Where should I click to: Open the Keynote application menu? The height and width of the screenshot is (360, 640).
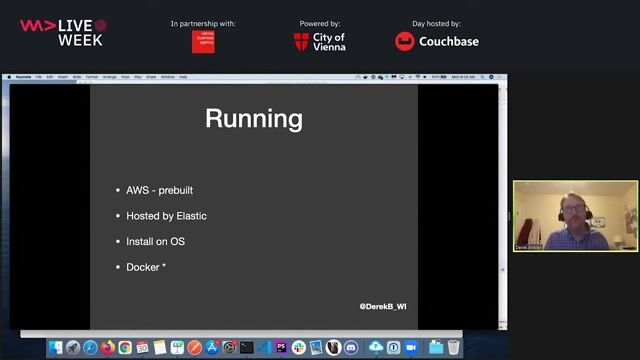[24, 77]
